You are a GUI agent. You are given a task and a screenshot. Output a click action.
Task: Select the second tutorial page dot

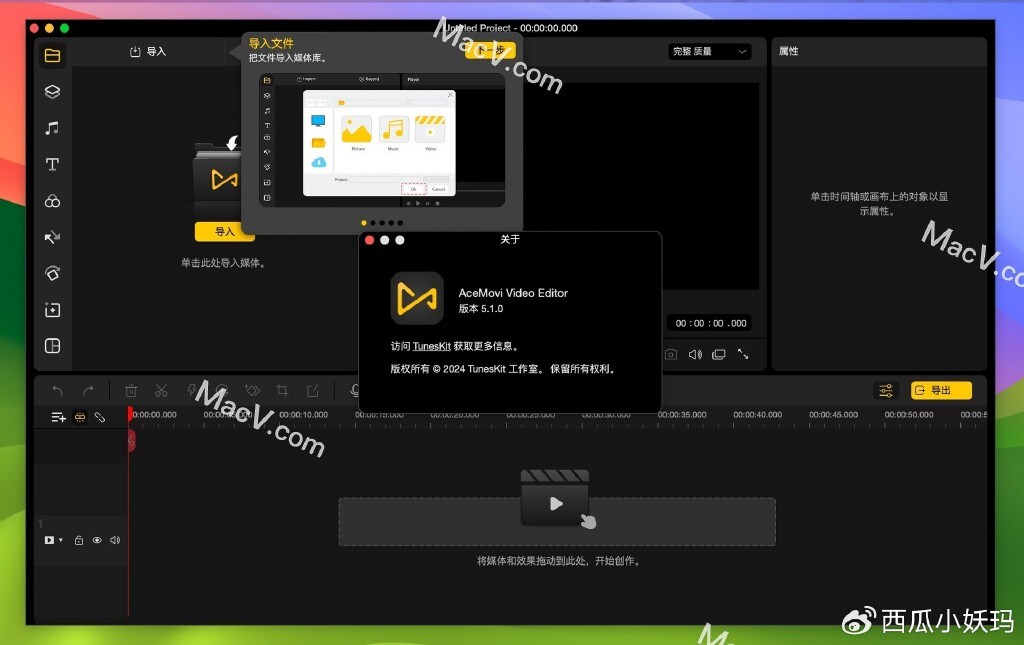click(x=373, y=223)
